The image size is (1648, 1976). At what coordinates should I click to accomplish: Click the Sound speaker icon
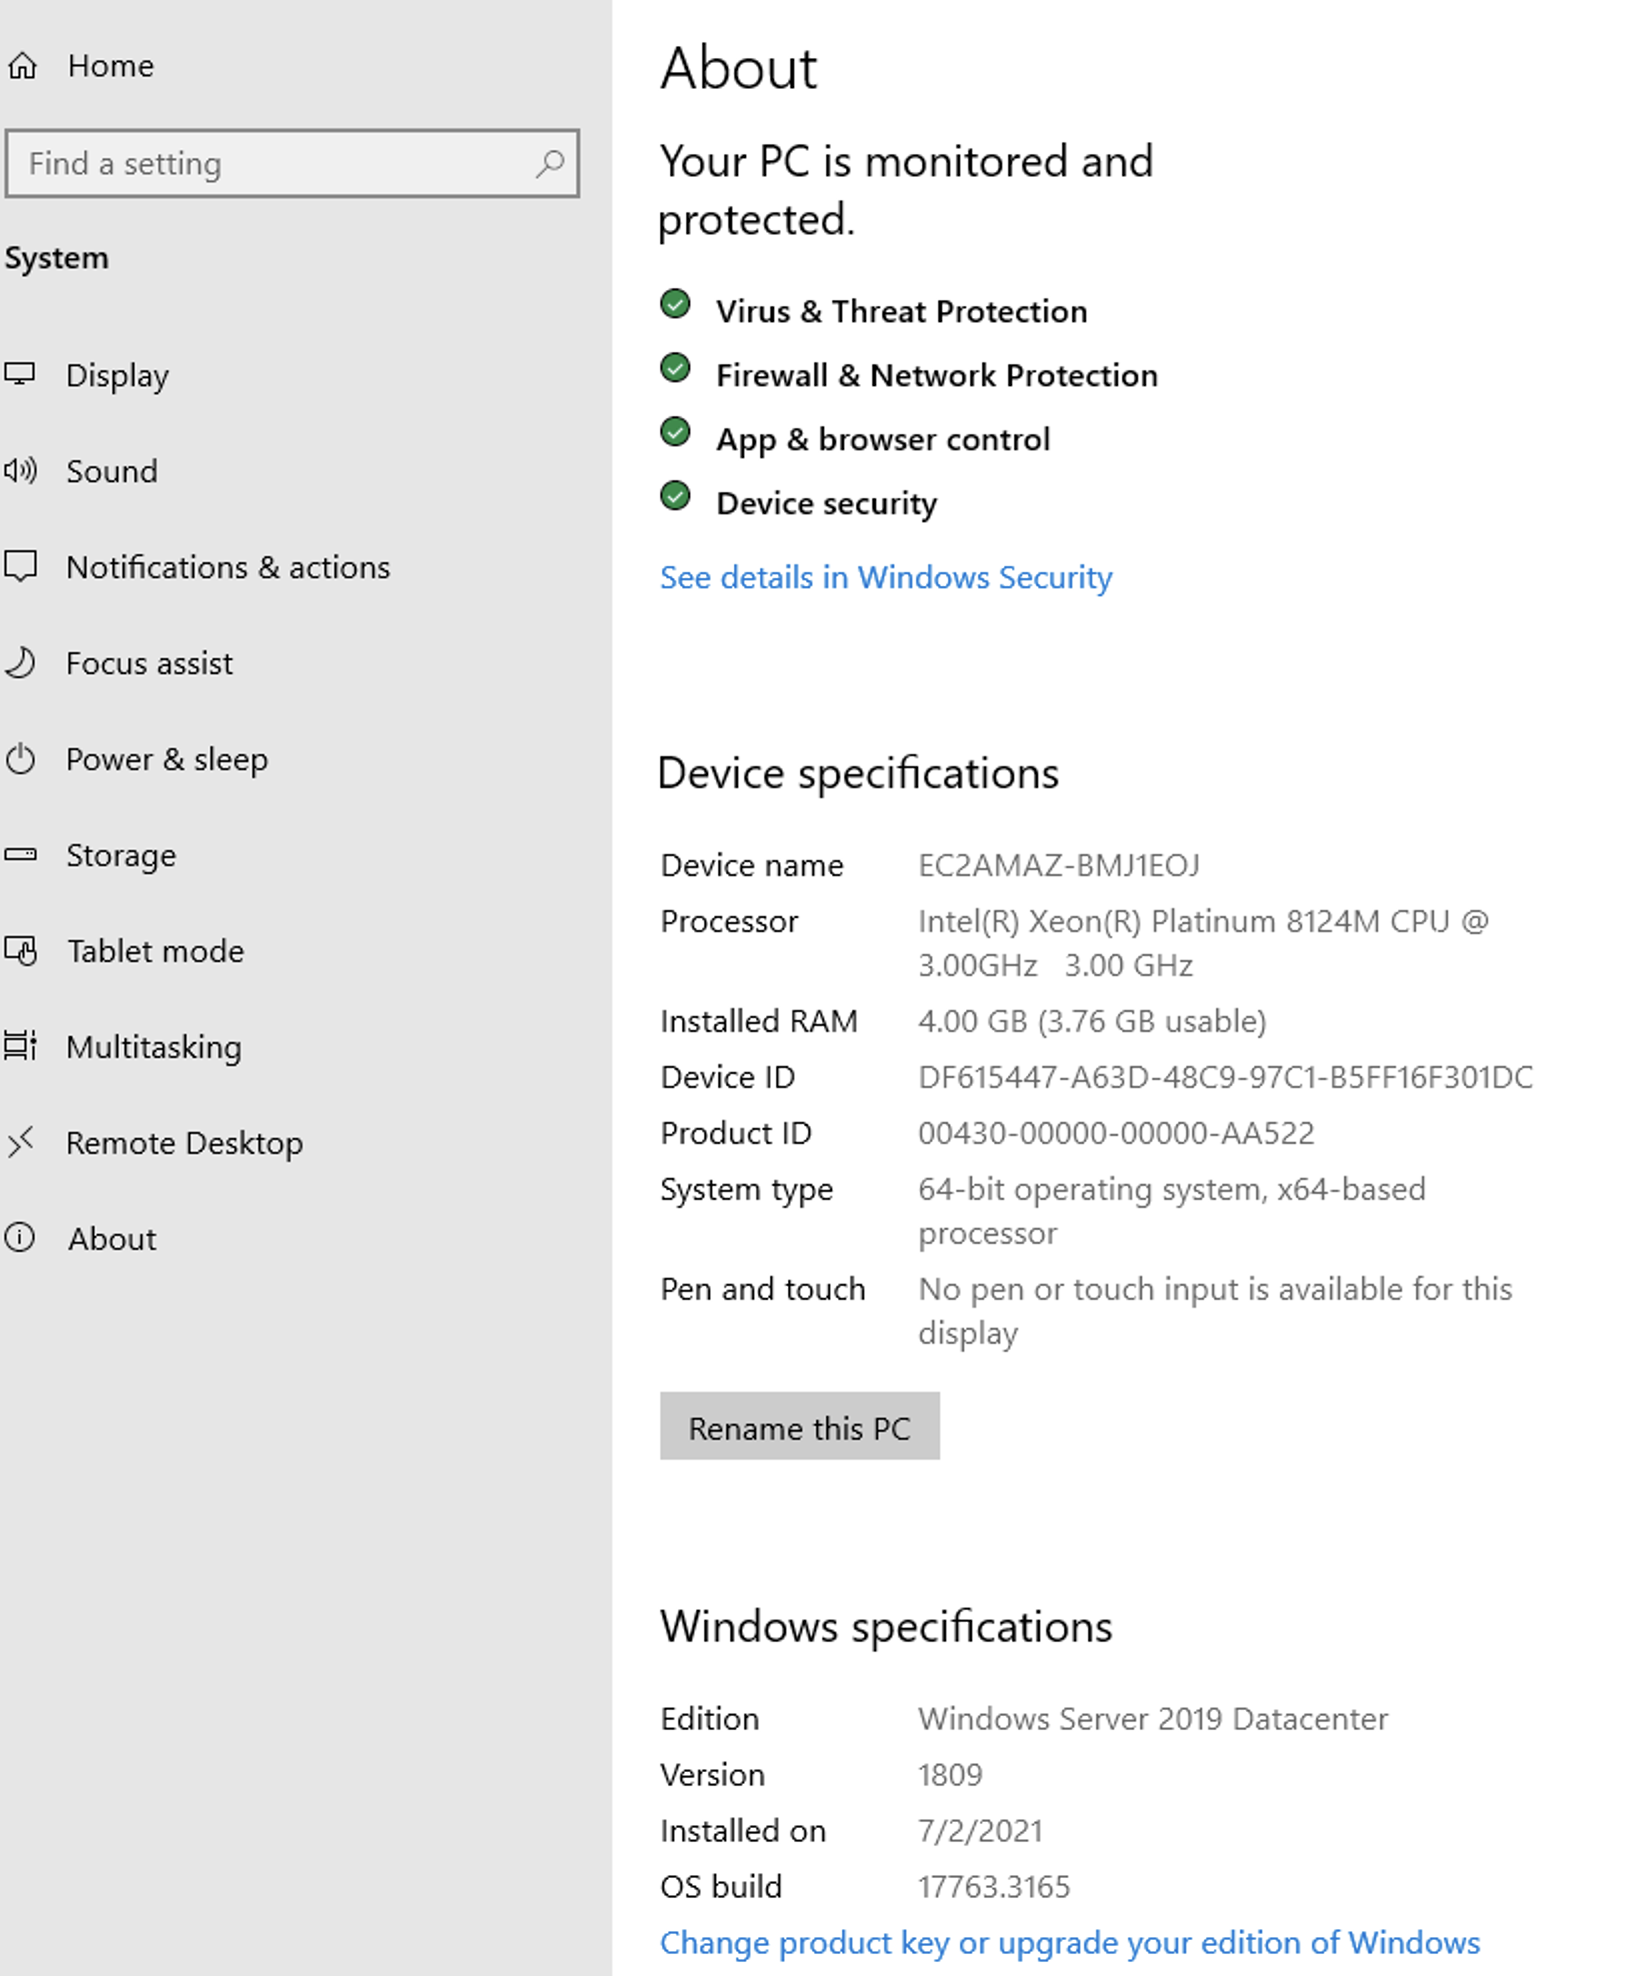click(20, 470)
